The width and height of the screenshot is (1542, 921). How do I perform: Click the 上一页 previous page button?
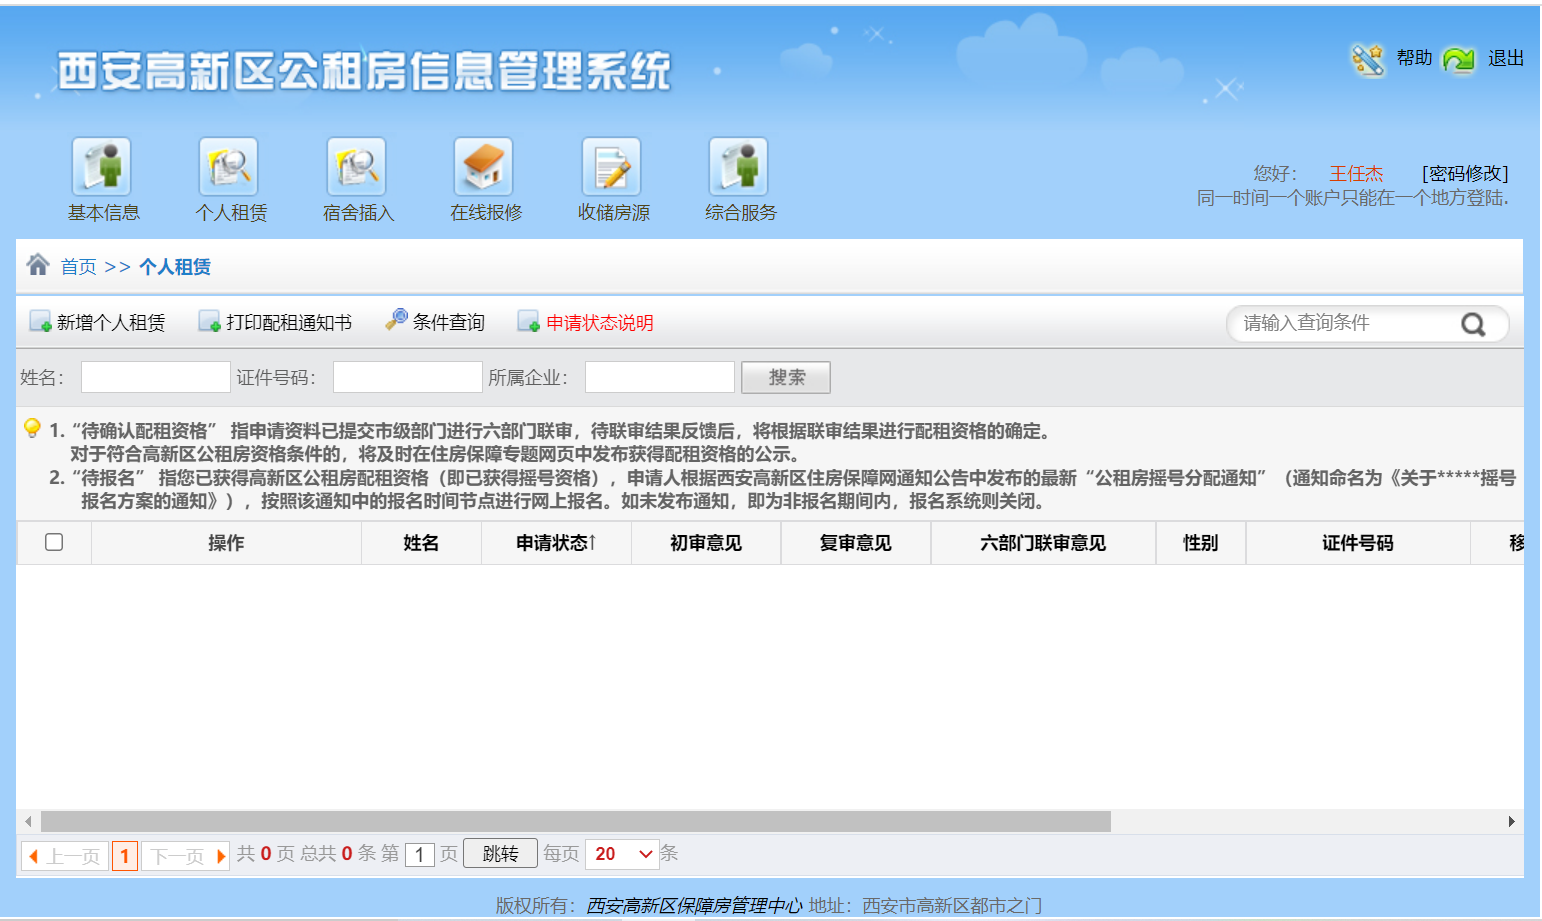[x=65, y=856]
